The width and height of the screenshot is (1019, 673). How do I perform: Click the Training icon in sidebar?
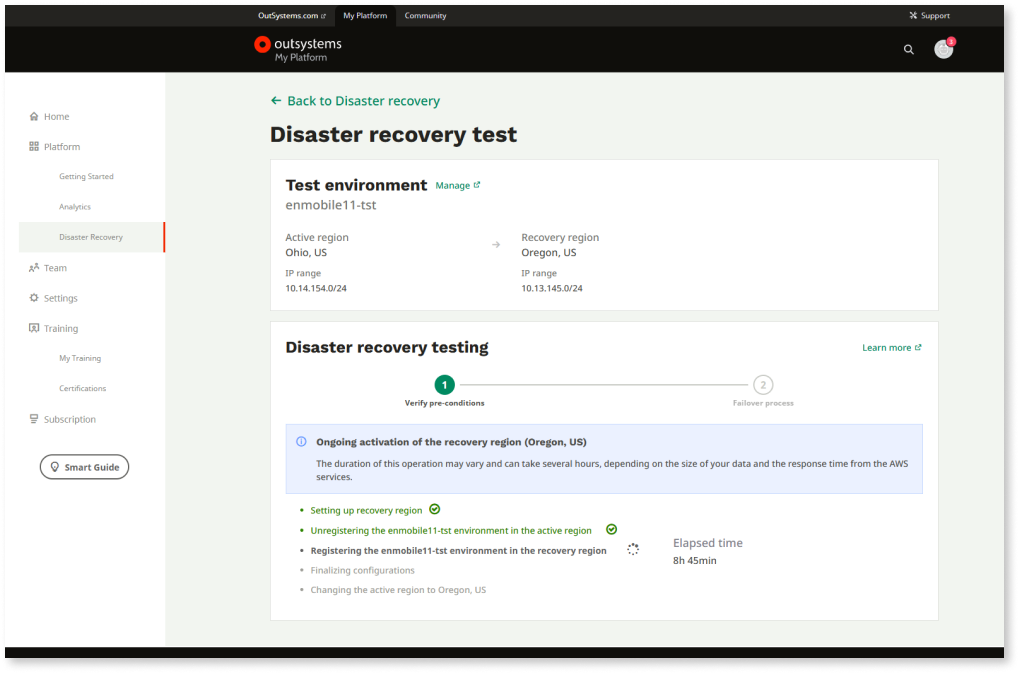click(x=34, y=328)
